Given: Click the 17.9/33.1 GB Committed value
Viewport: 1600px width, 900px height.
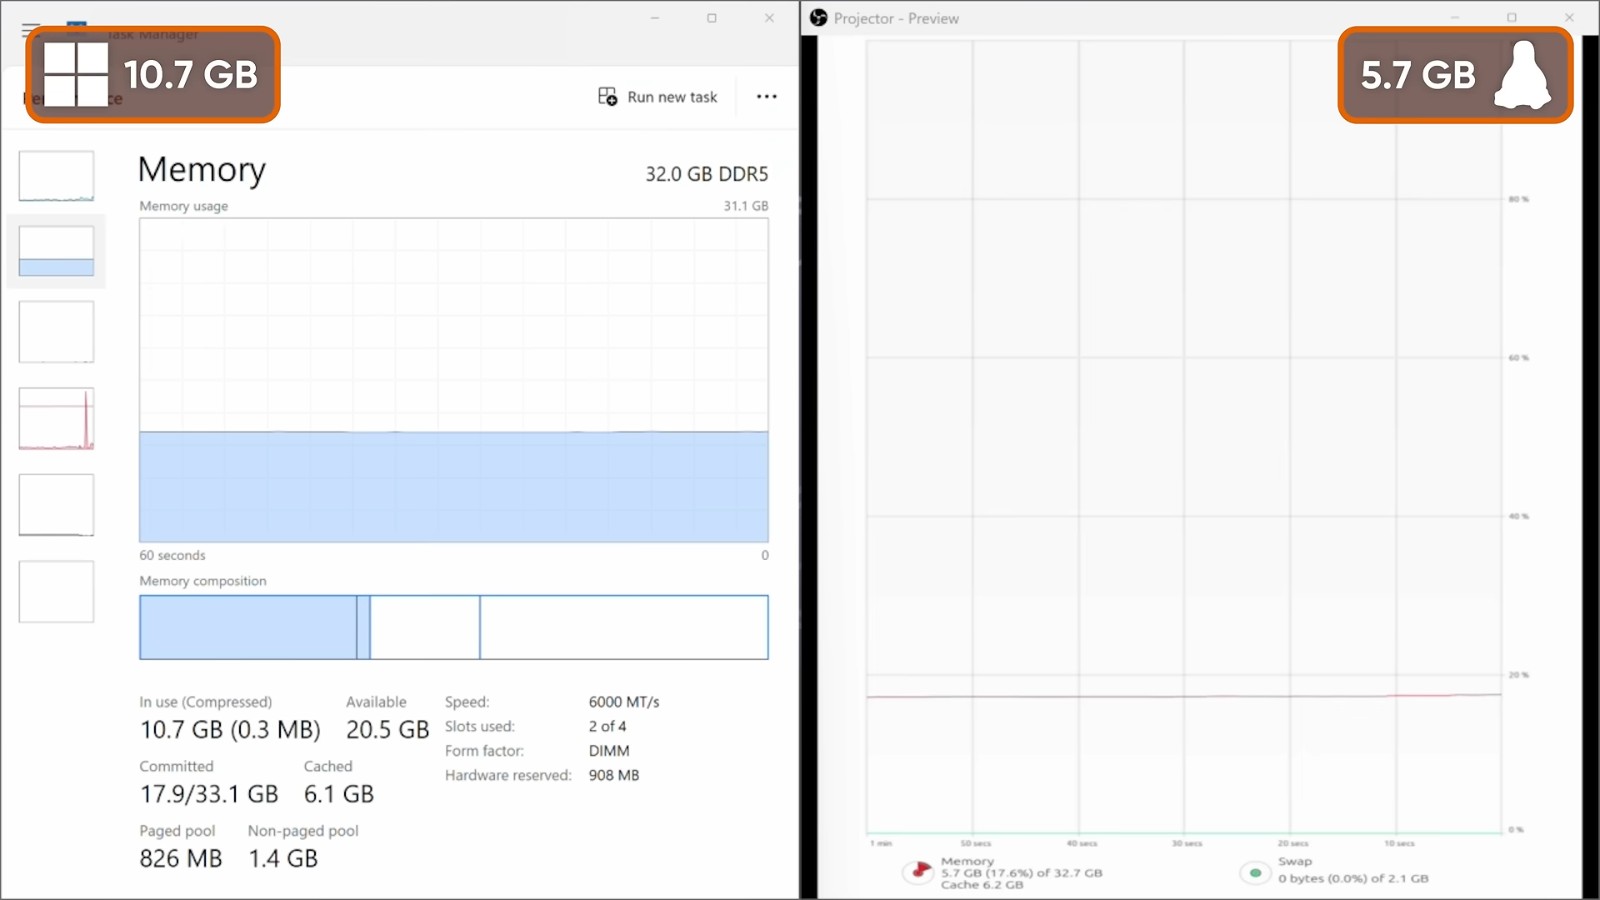Looking at the screenshot, I should coord(209,794).
